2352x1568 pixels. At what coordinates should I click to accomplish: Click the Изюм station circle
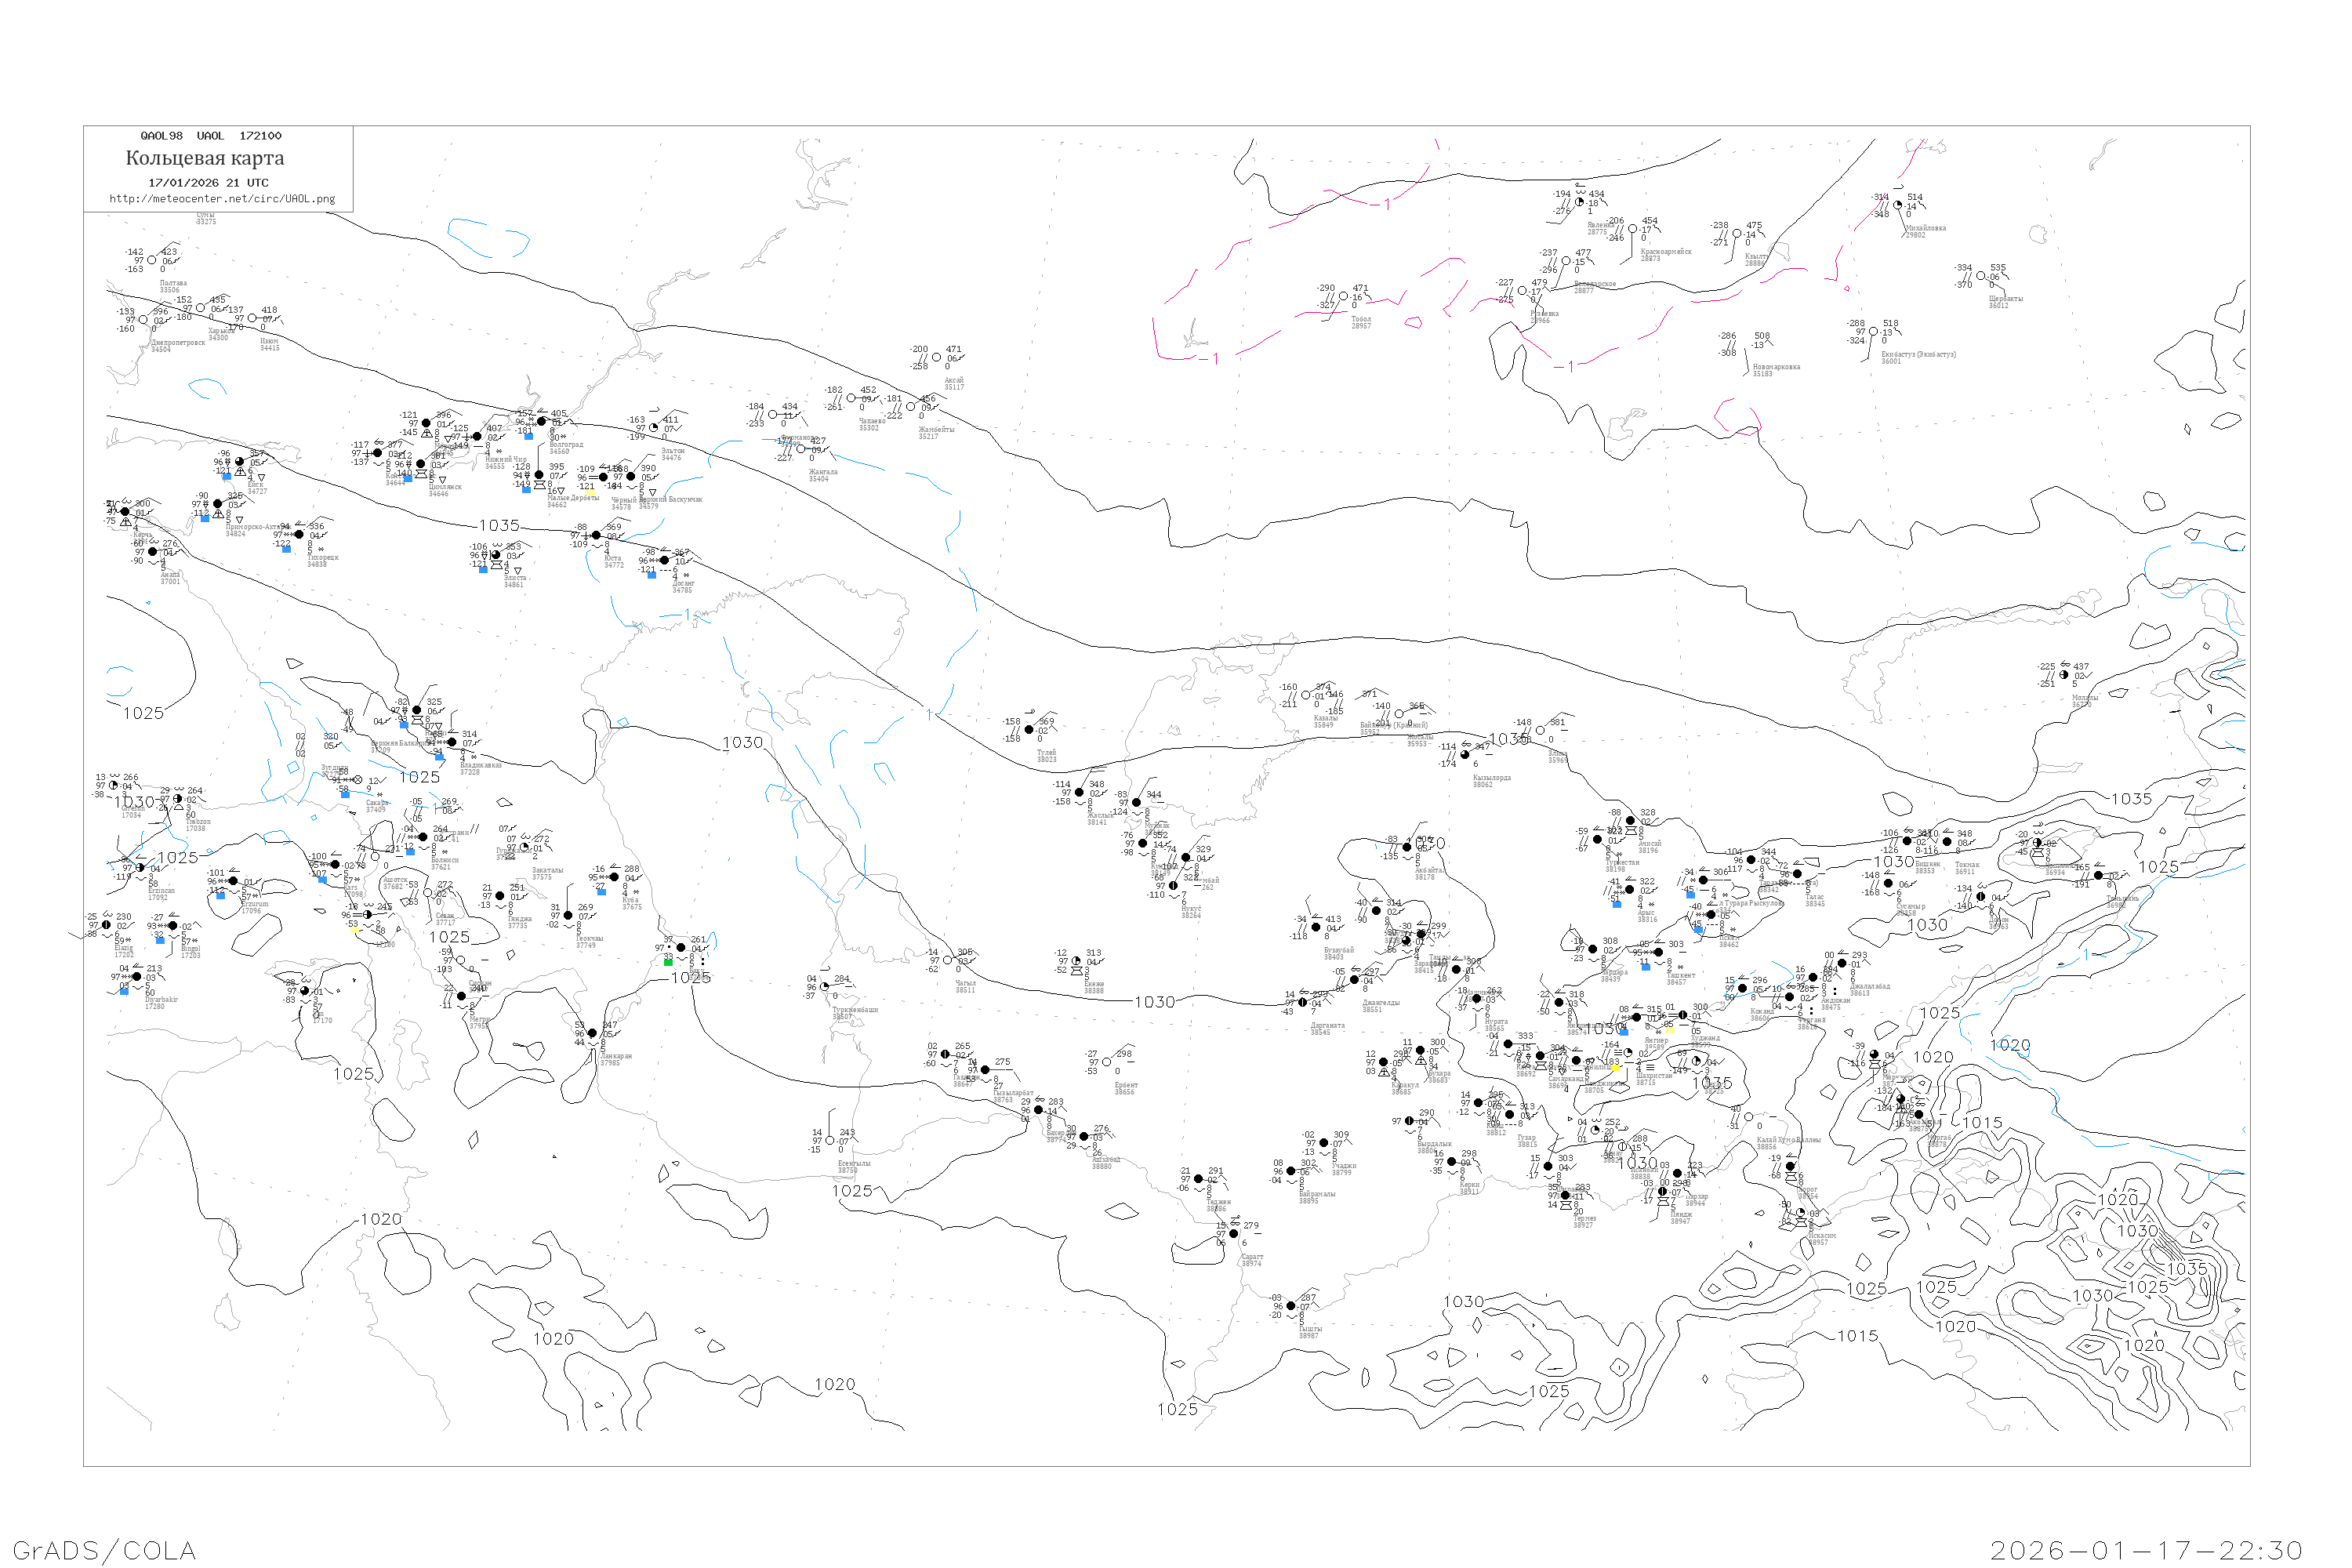252,318
